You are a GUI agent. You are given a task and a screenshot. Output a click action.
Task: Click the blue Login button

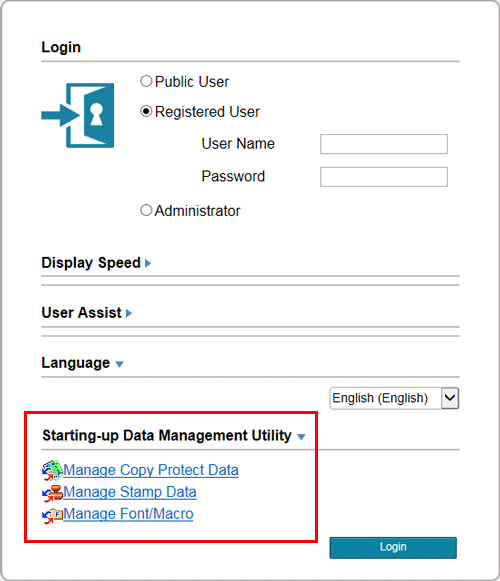(393, 547)
